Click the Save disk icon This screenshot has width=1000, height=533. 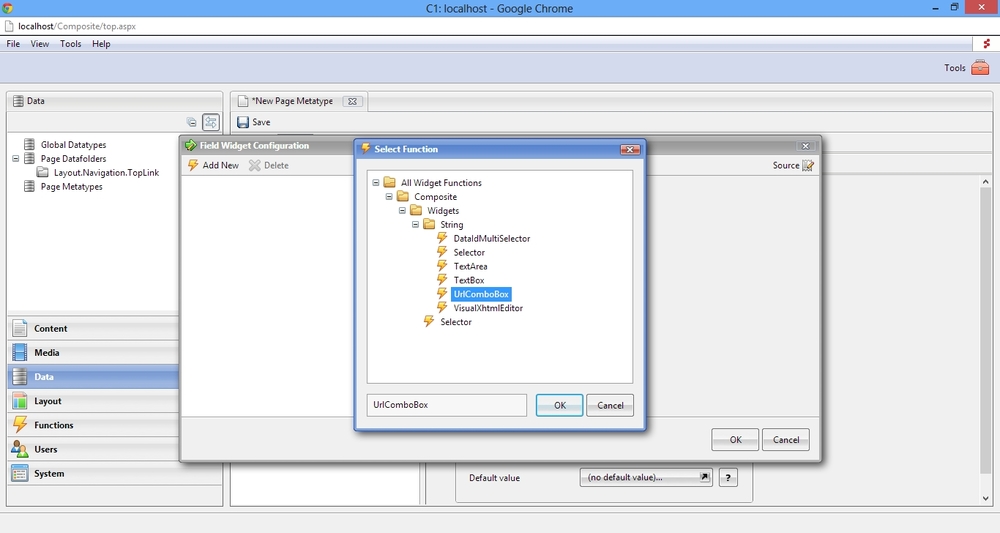click(243, 122)
